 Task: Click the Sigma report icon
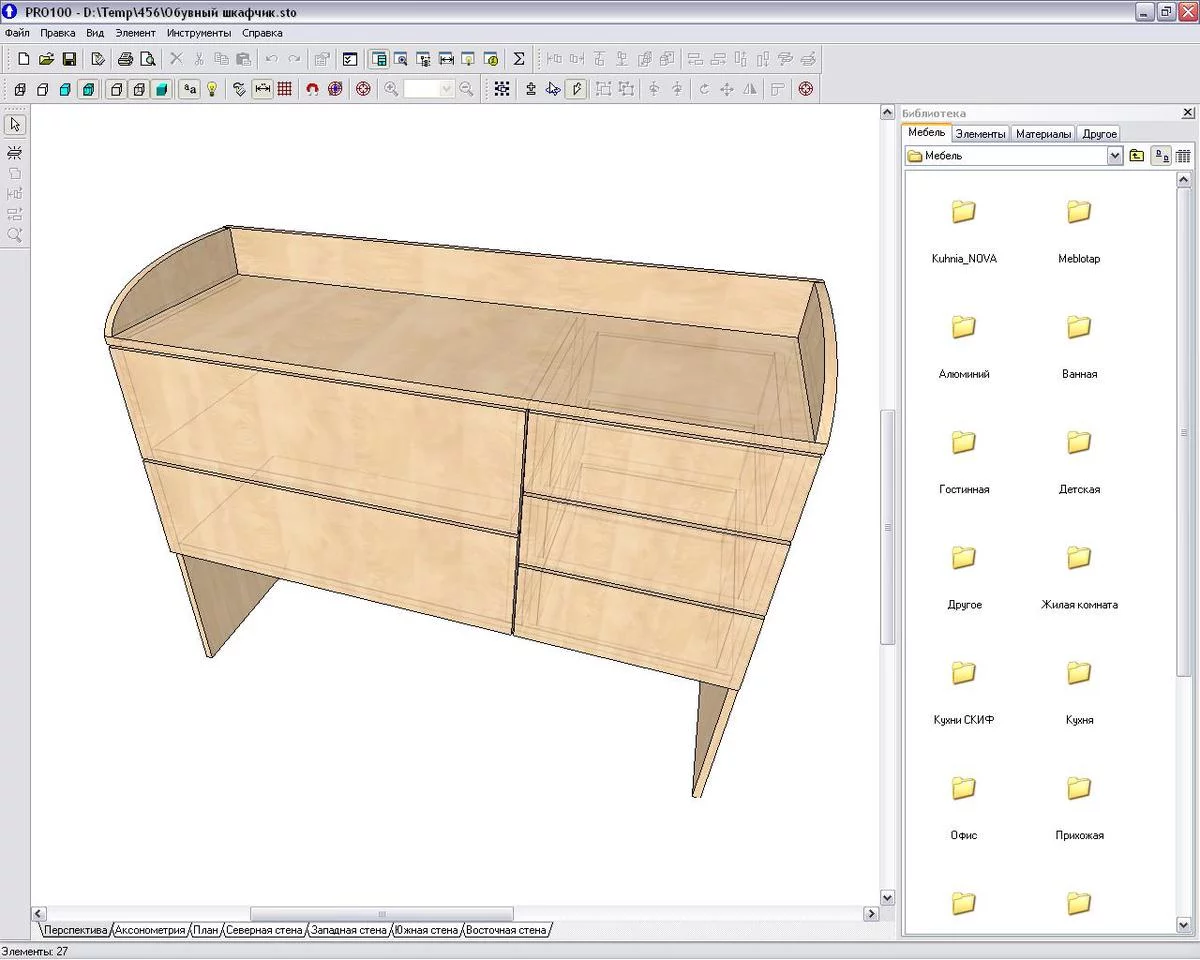[519, 59]
